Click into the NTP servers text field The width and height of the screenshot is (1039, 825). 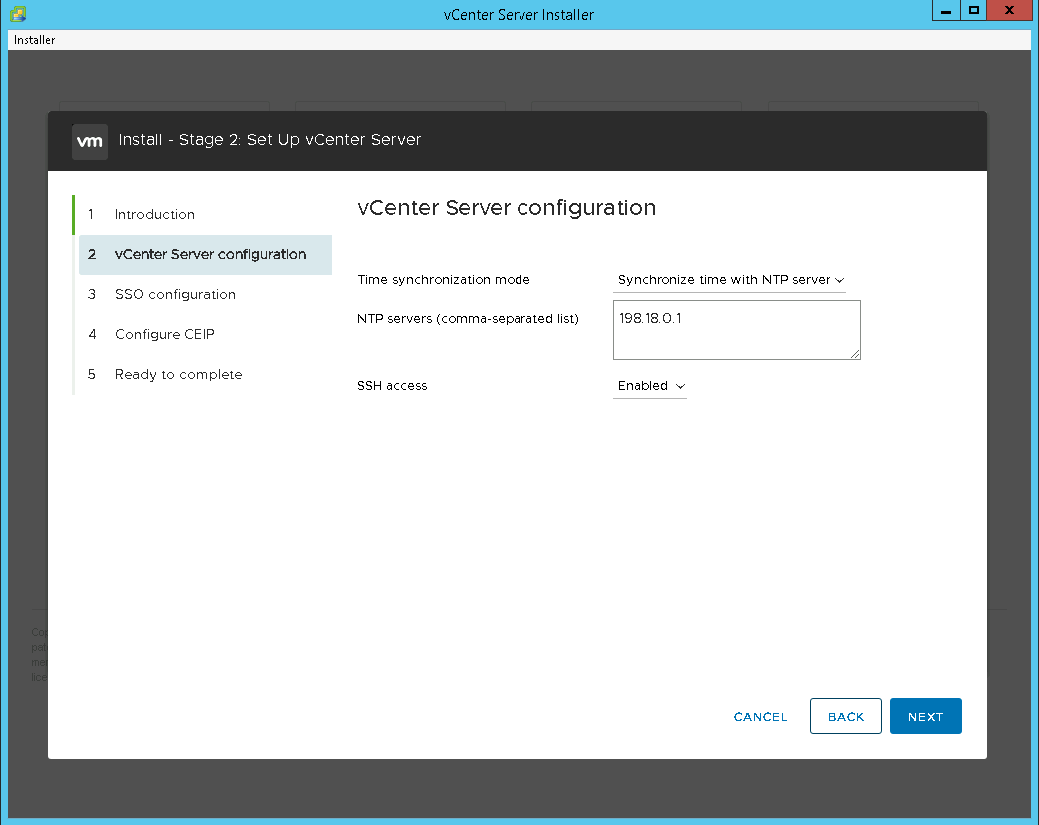[x=735, y=329]
